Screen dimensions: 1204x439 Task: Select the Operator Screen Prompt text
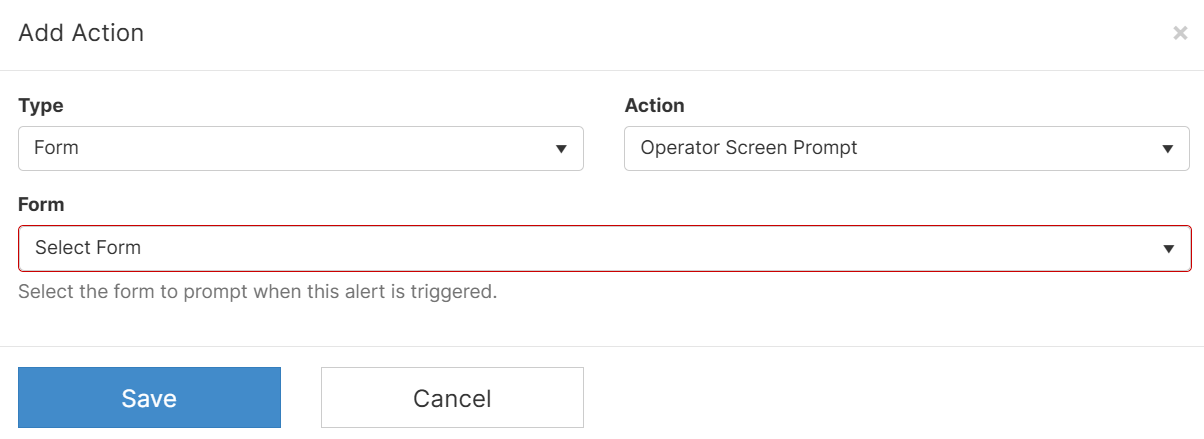click(749, 148)
